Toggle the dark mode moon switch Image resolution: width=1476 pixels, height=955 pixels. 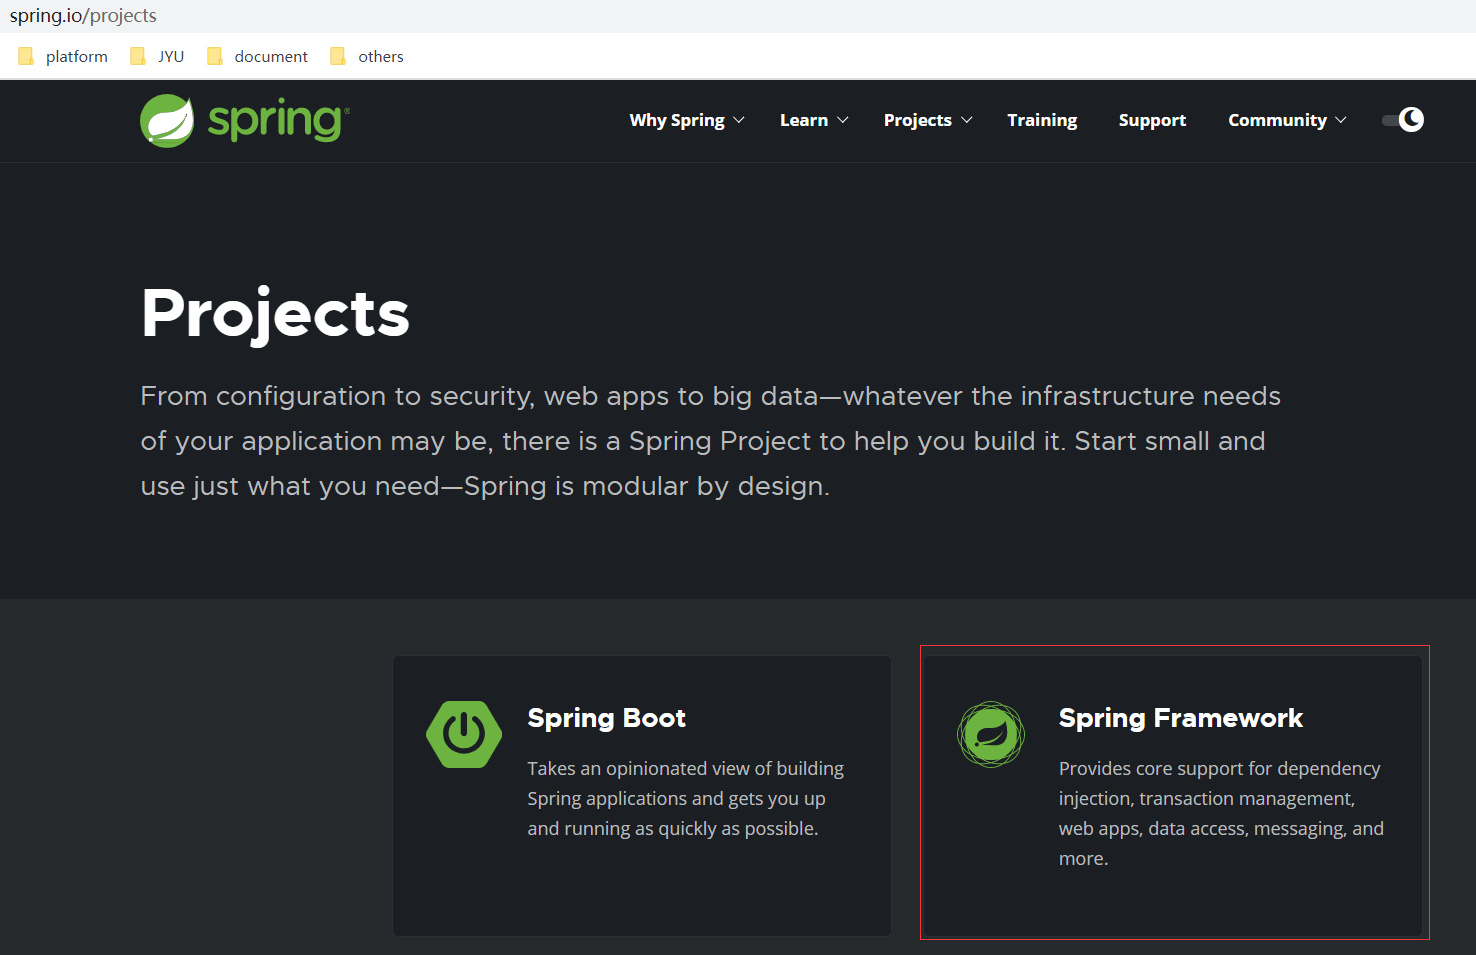coord(1403,120)
